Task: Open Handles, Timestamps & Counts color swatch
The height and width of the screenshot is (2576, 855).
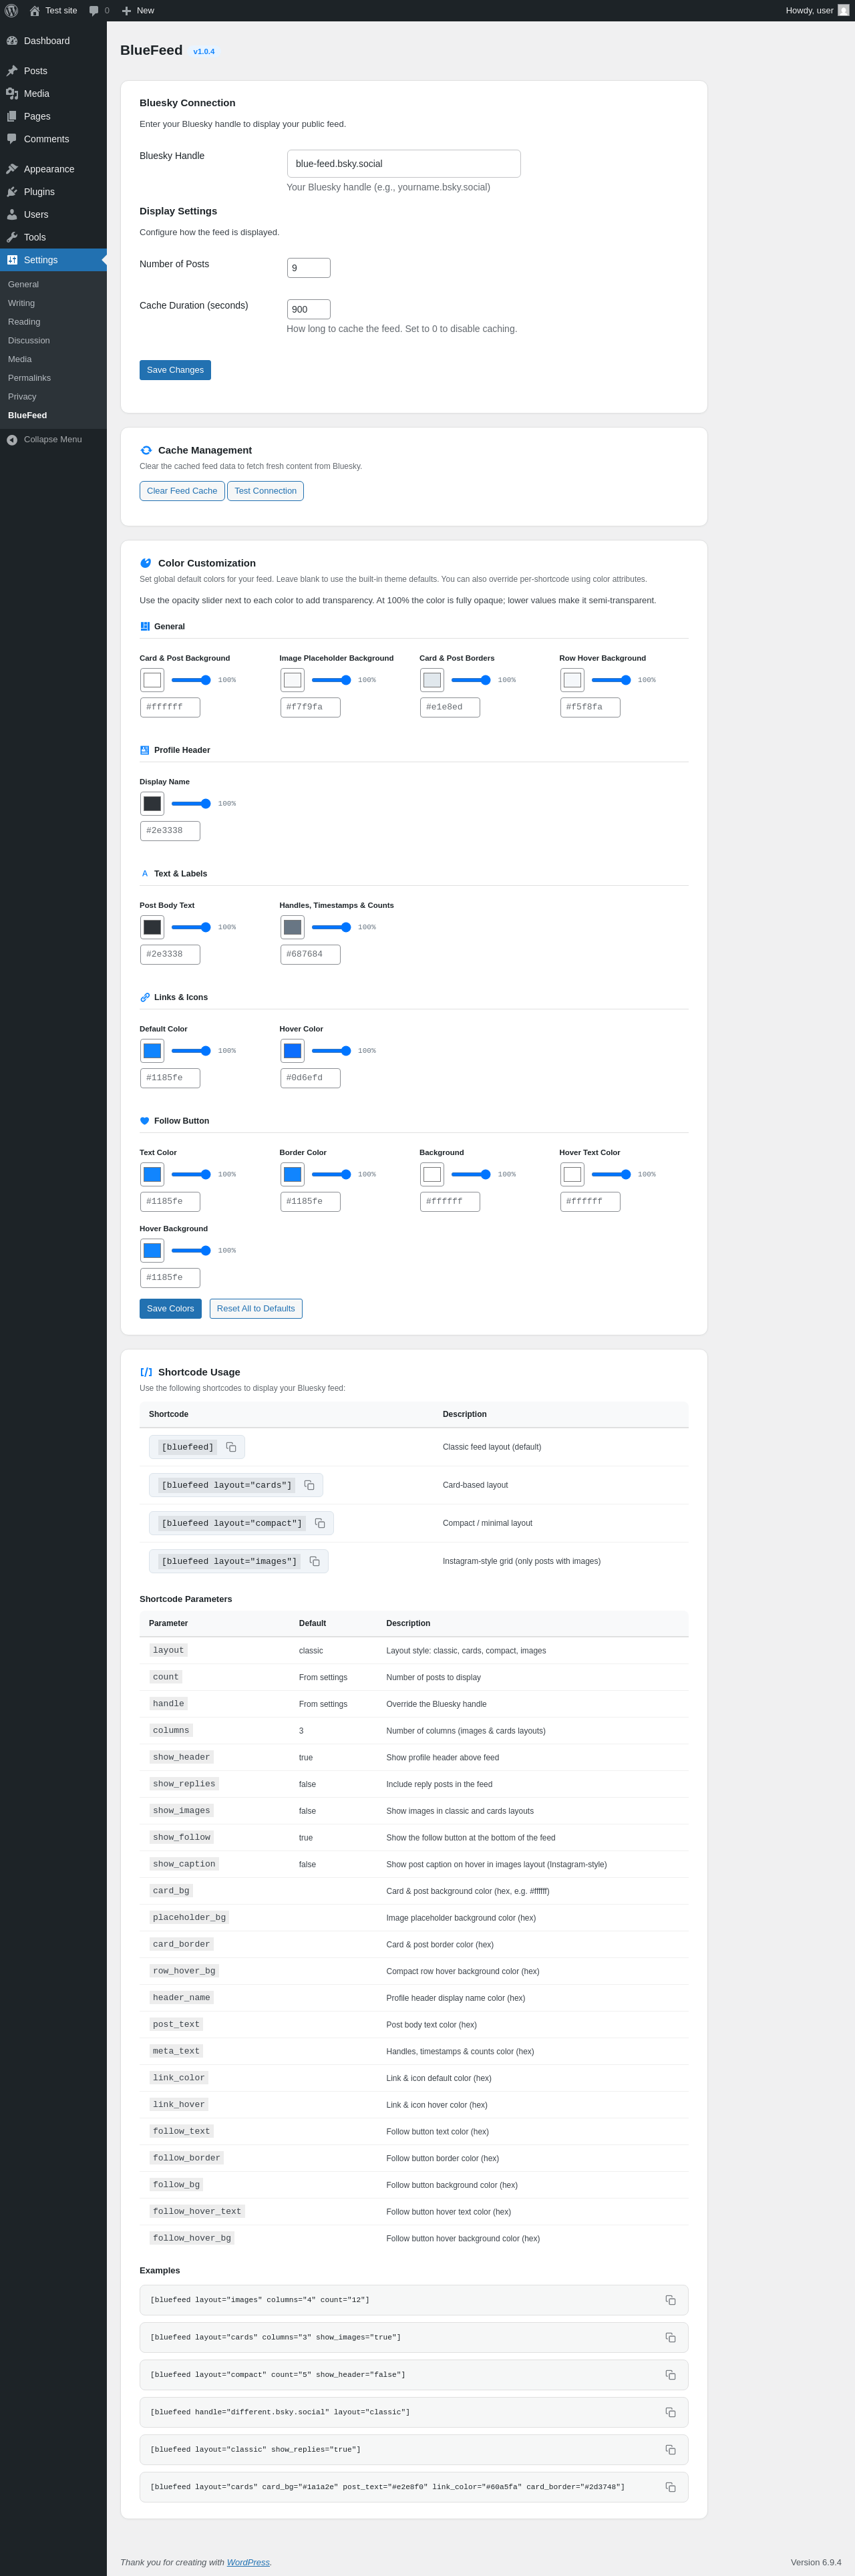Action: (292, 927)
